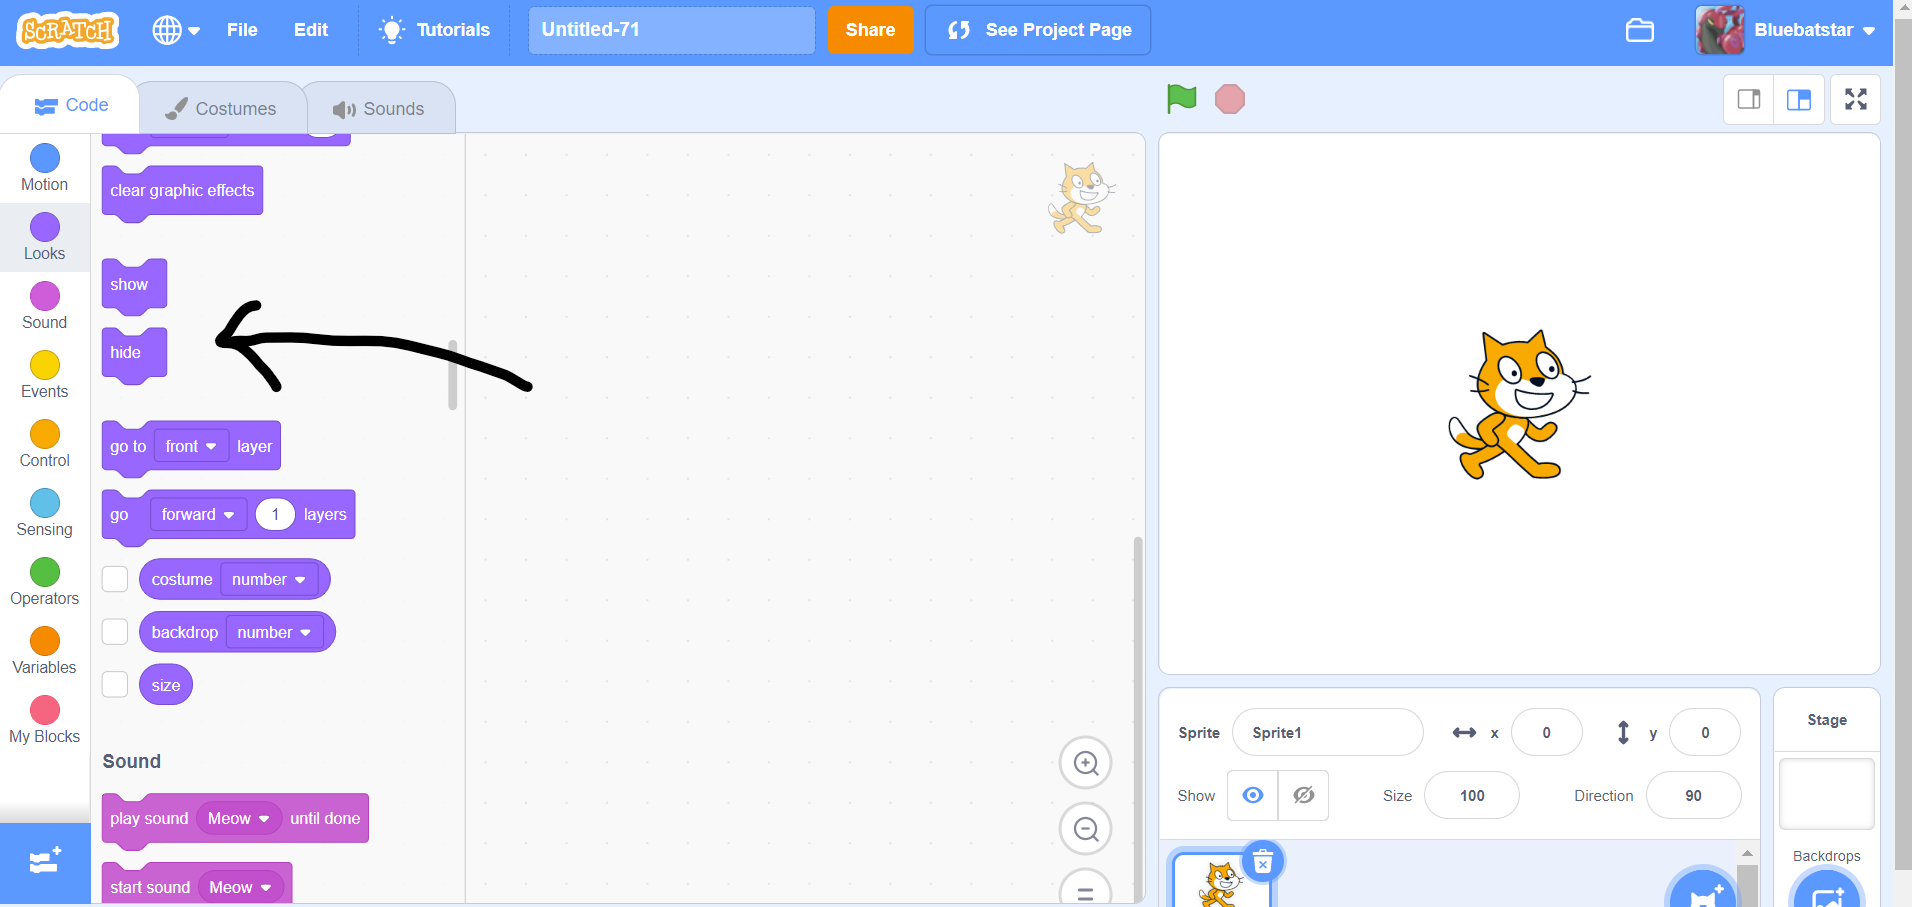Open the File menu
This screenshot has width=1912, height=907.
pyautogui.click(x=241, y=29)
